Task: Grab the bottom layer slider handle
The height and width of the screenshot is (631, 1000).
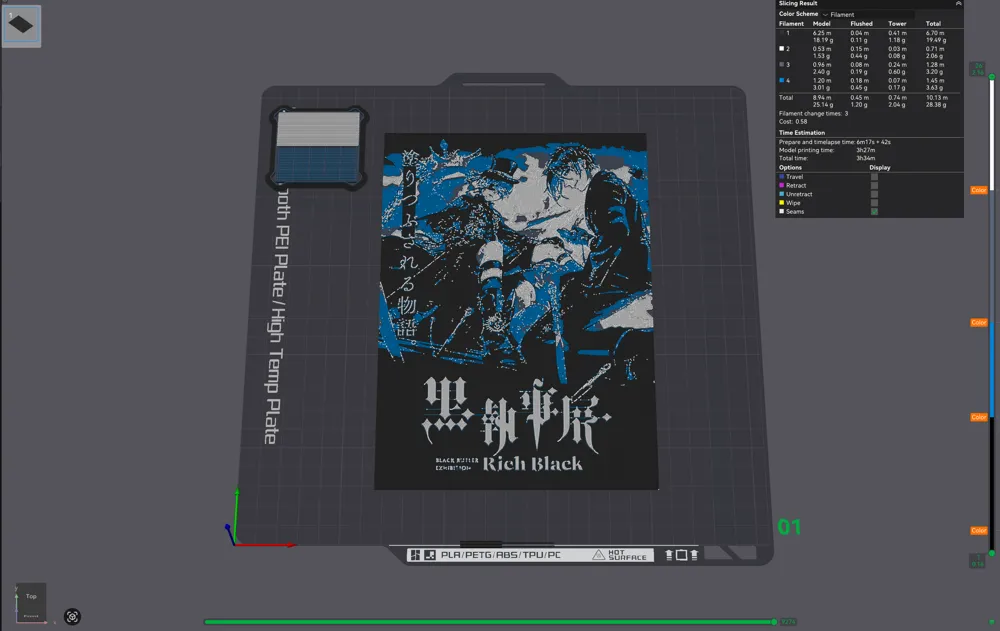Action: point(992,553)
